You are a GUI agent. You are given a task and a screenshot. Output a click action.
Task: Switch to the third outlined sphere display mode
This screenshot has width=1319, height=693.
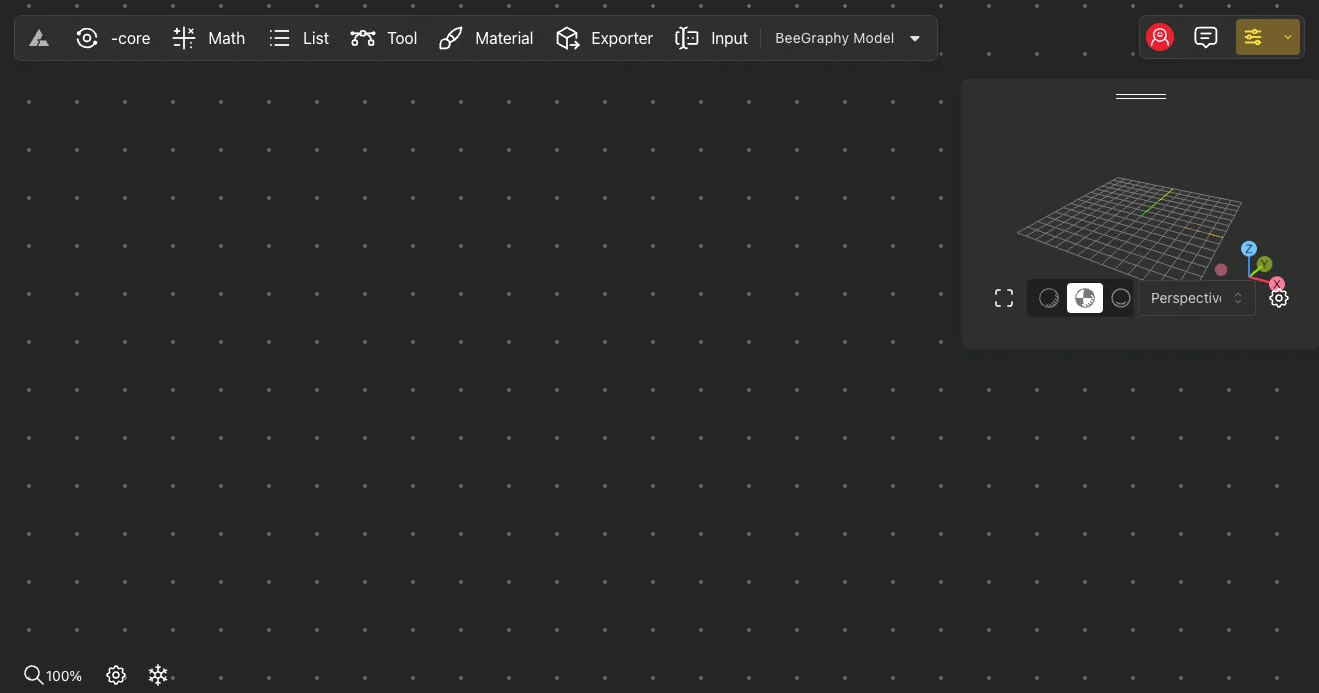click(x=1121, y=298)
